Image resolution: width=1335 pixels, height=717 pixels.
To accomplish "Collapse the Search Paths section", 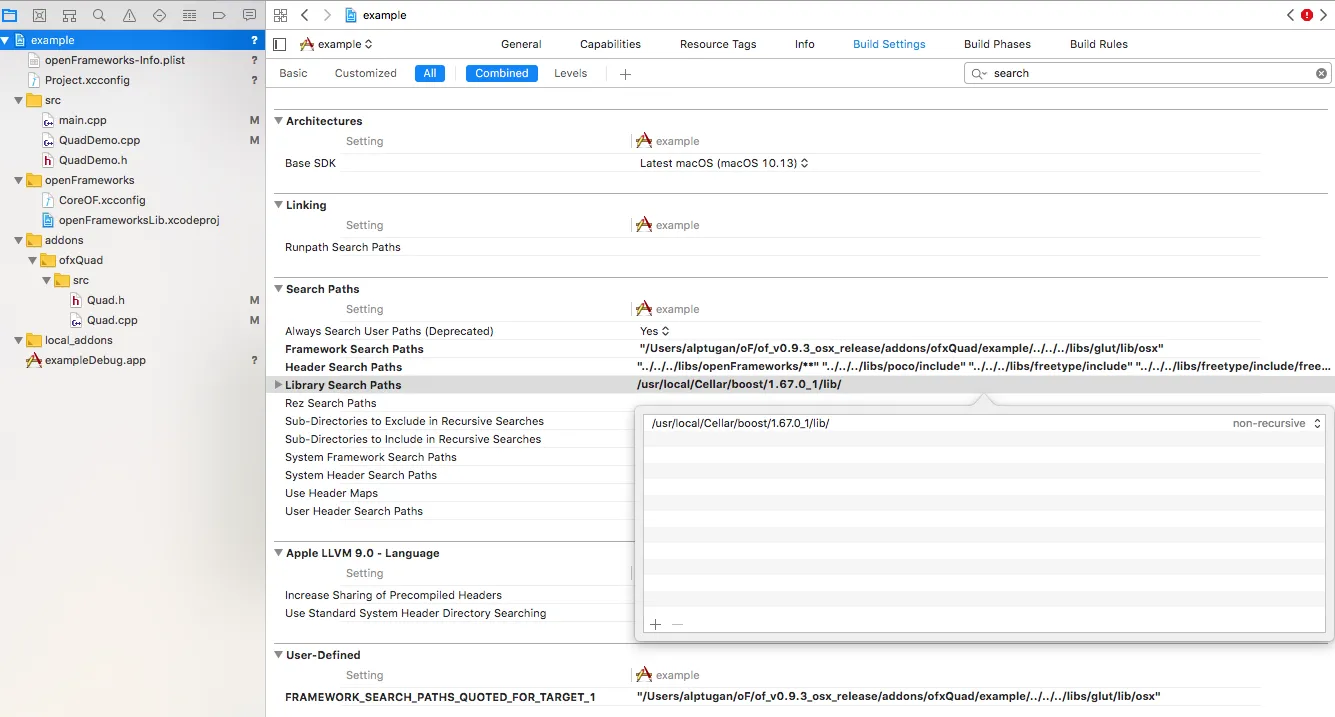I will [x=279, y=289].
